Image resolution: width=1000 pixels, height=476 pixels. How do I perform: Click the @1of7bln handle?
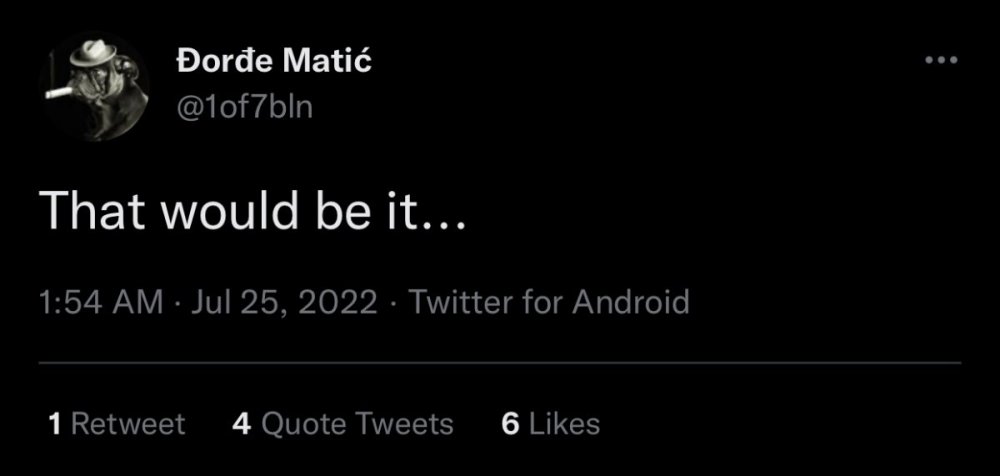coord(244,108)
